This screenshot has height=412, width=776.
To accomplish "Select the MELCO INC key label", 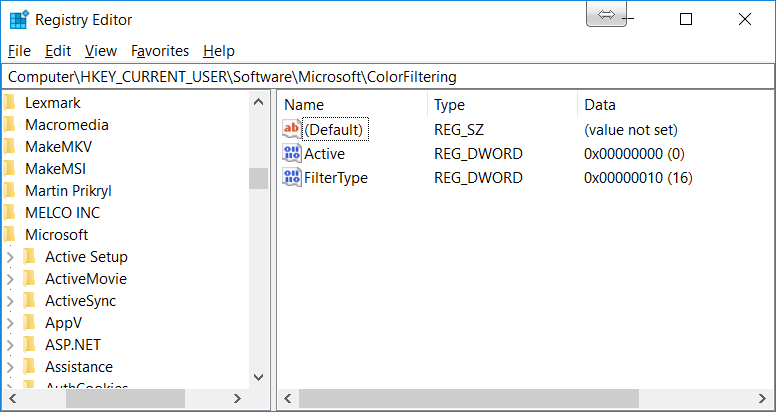I will point(62,213).
